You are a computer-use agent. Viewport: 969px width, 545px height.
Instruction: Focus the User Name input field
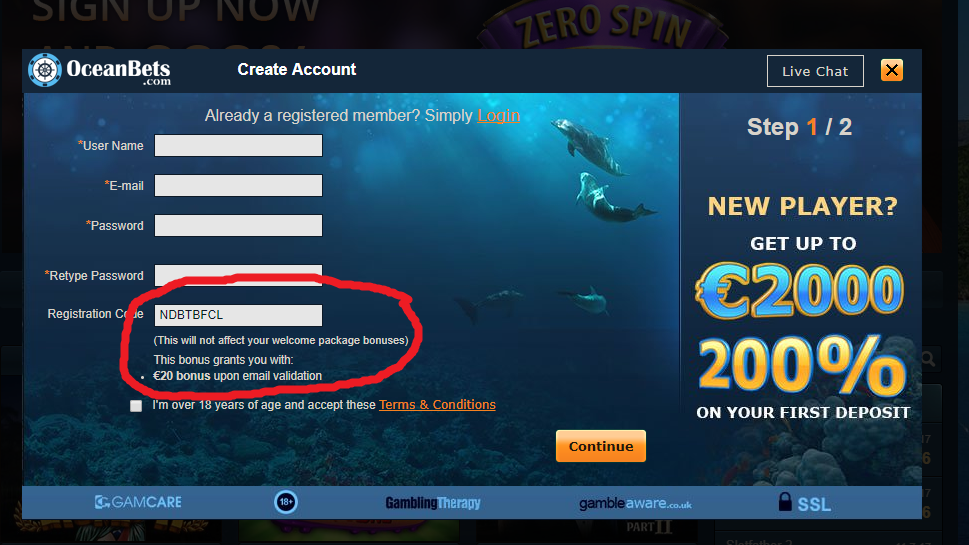(x=238, y=146)
